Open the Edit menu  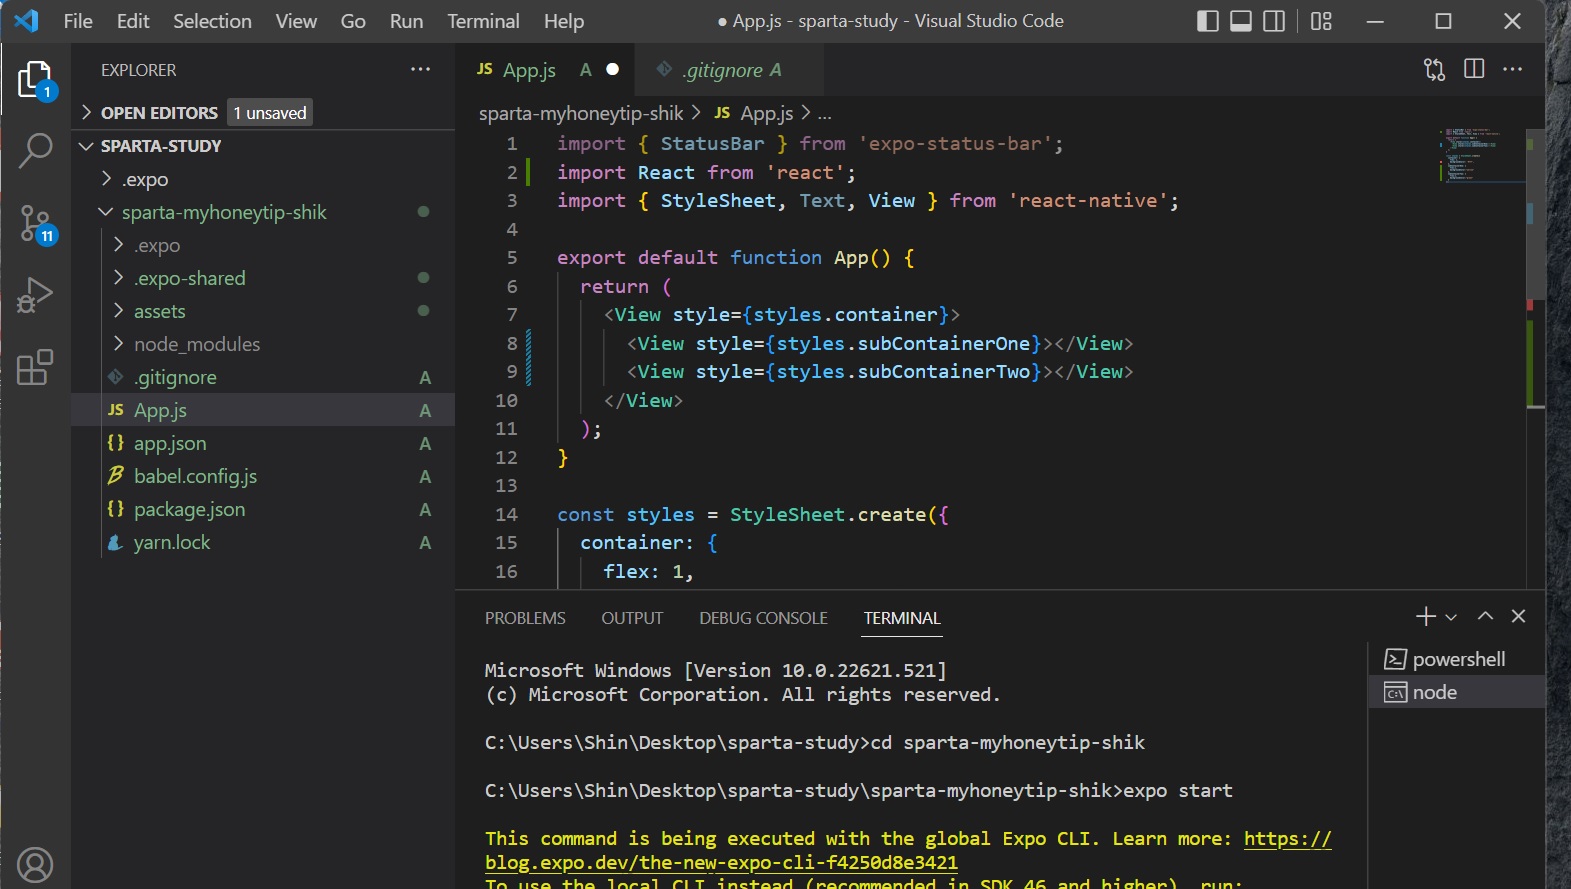(x=133, y=21)
